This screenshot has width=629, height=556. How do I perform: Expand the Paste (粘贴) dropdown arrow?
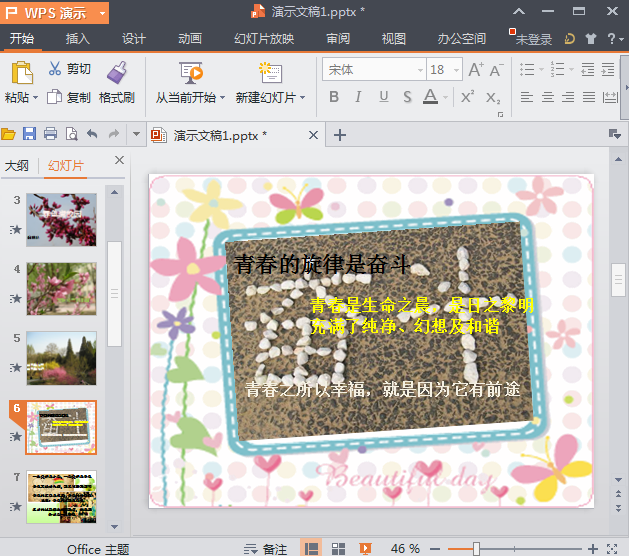pos(36,98)
